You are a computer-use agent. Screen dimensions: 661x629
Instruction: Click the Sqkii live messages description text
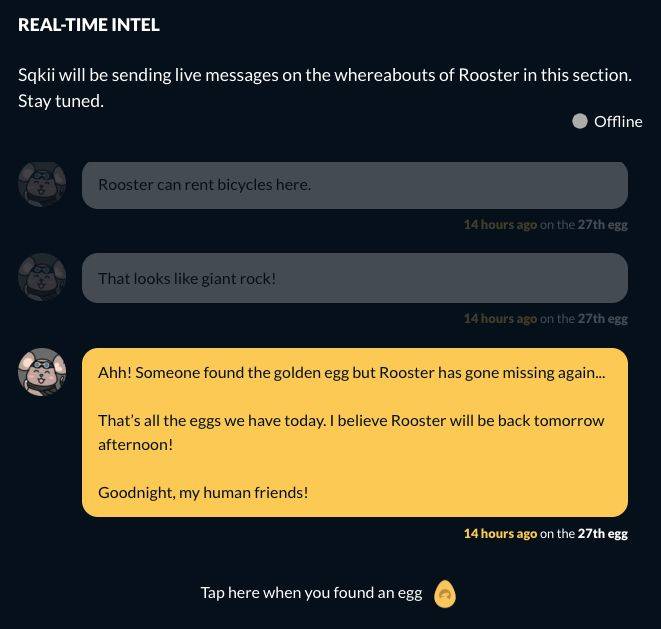[x=325, y=88]
